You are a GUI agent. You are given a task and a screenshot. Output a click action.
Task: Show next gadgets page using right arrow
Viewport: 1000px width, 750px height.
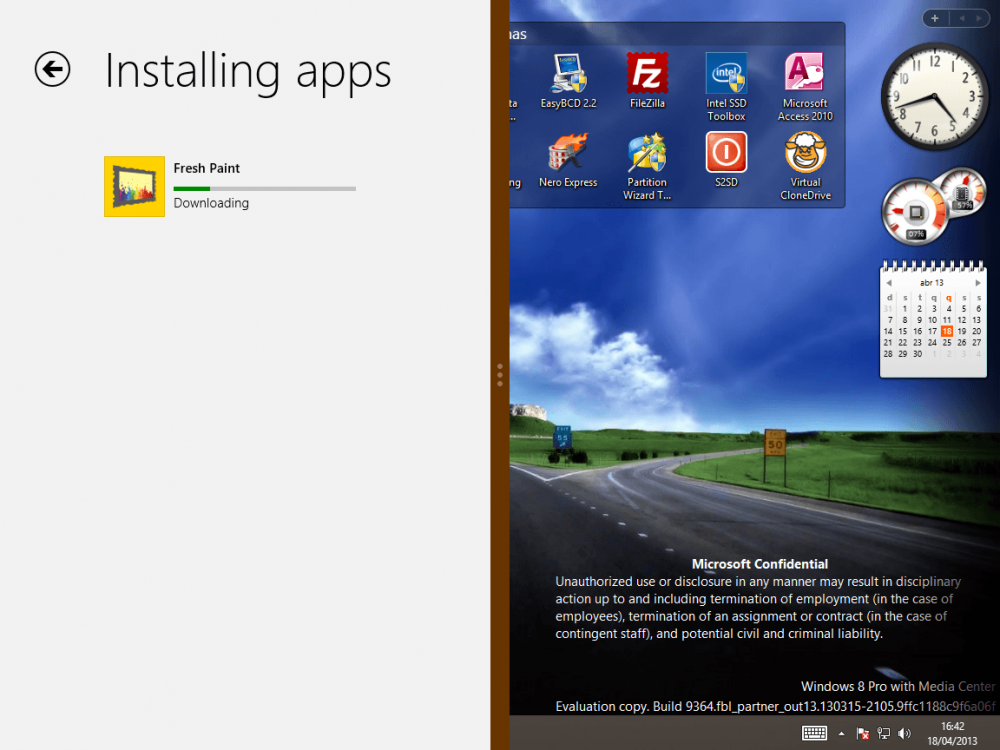(978, 18)
